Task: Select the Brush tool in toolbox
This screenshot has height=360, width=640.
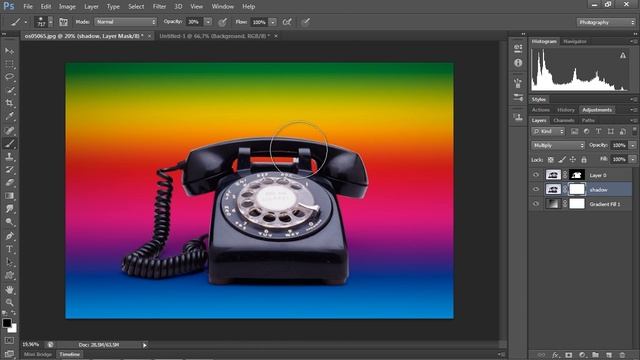Action: [9, 144]
